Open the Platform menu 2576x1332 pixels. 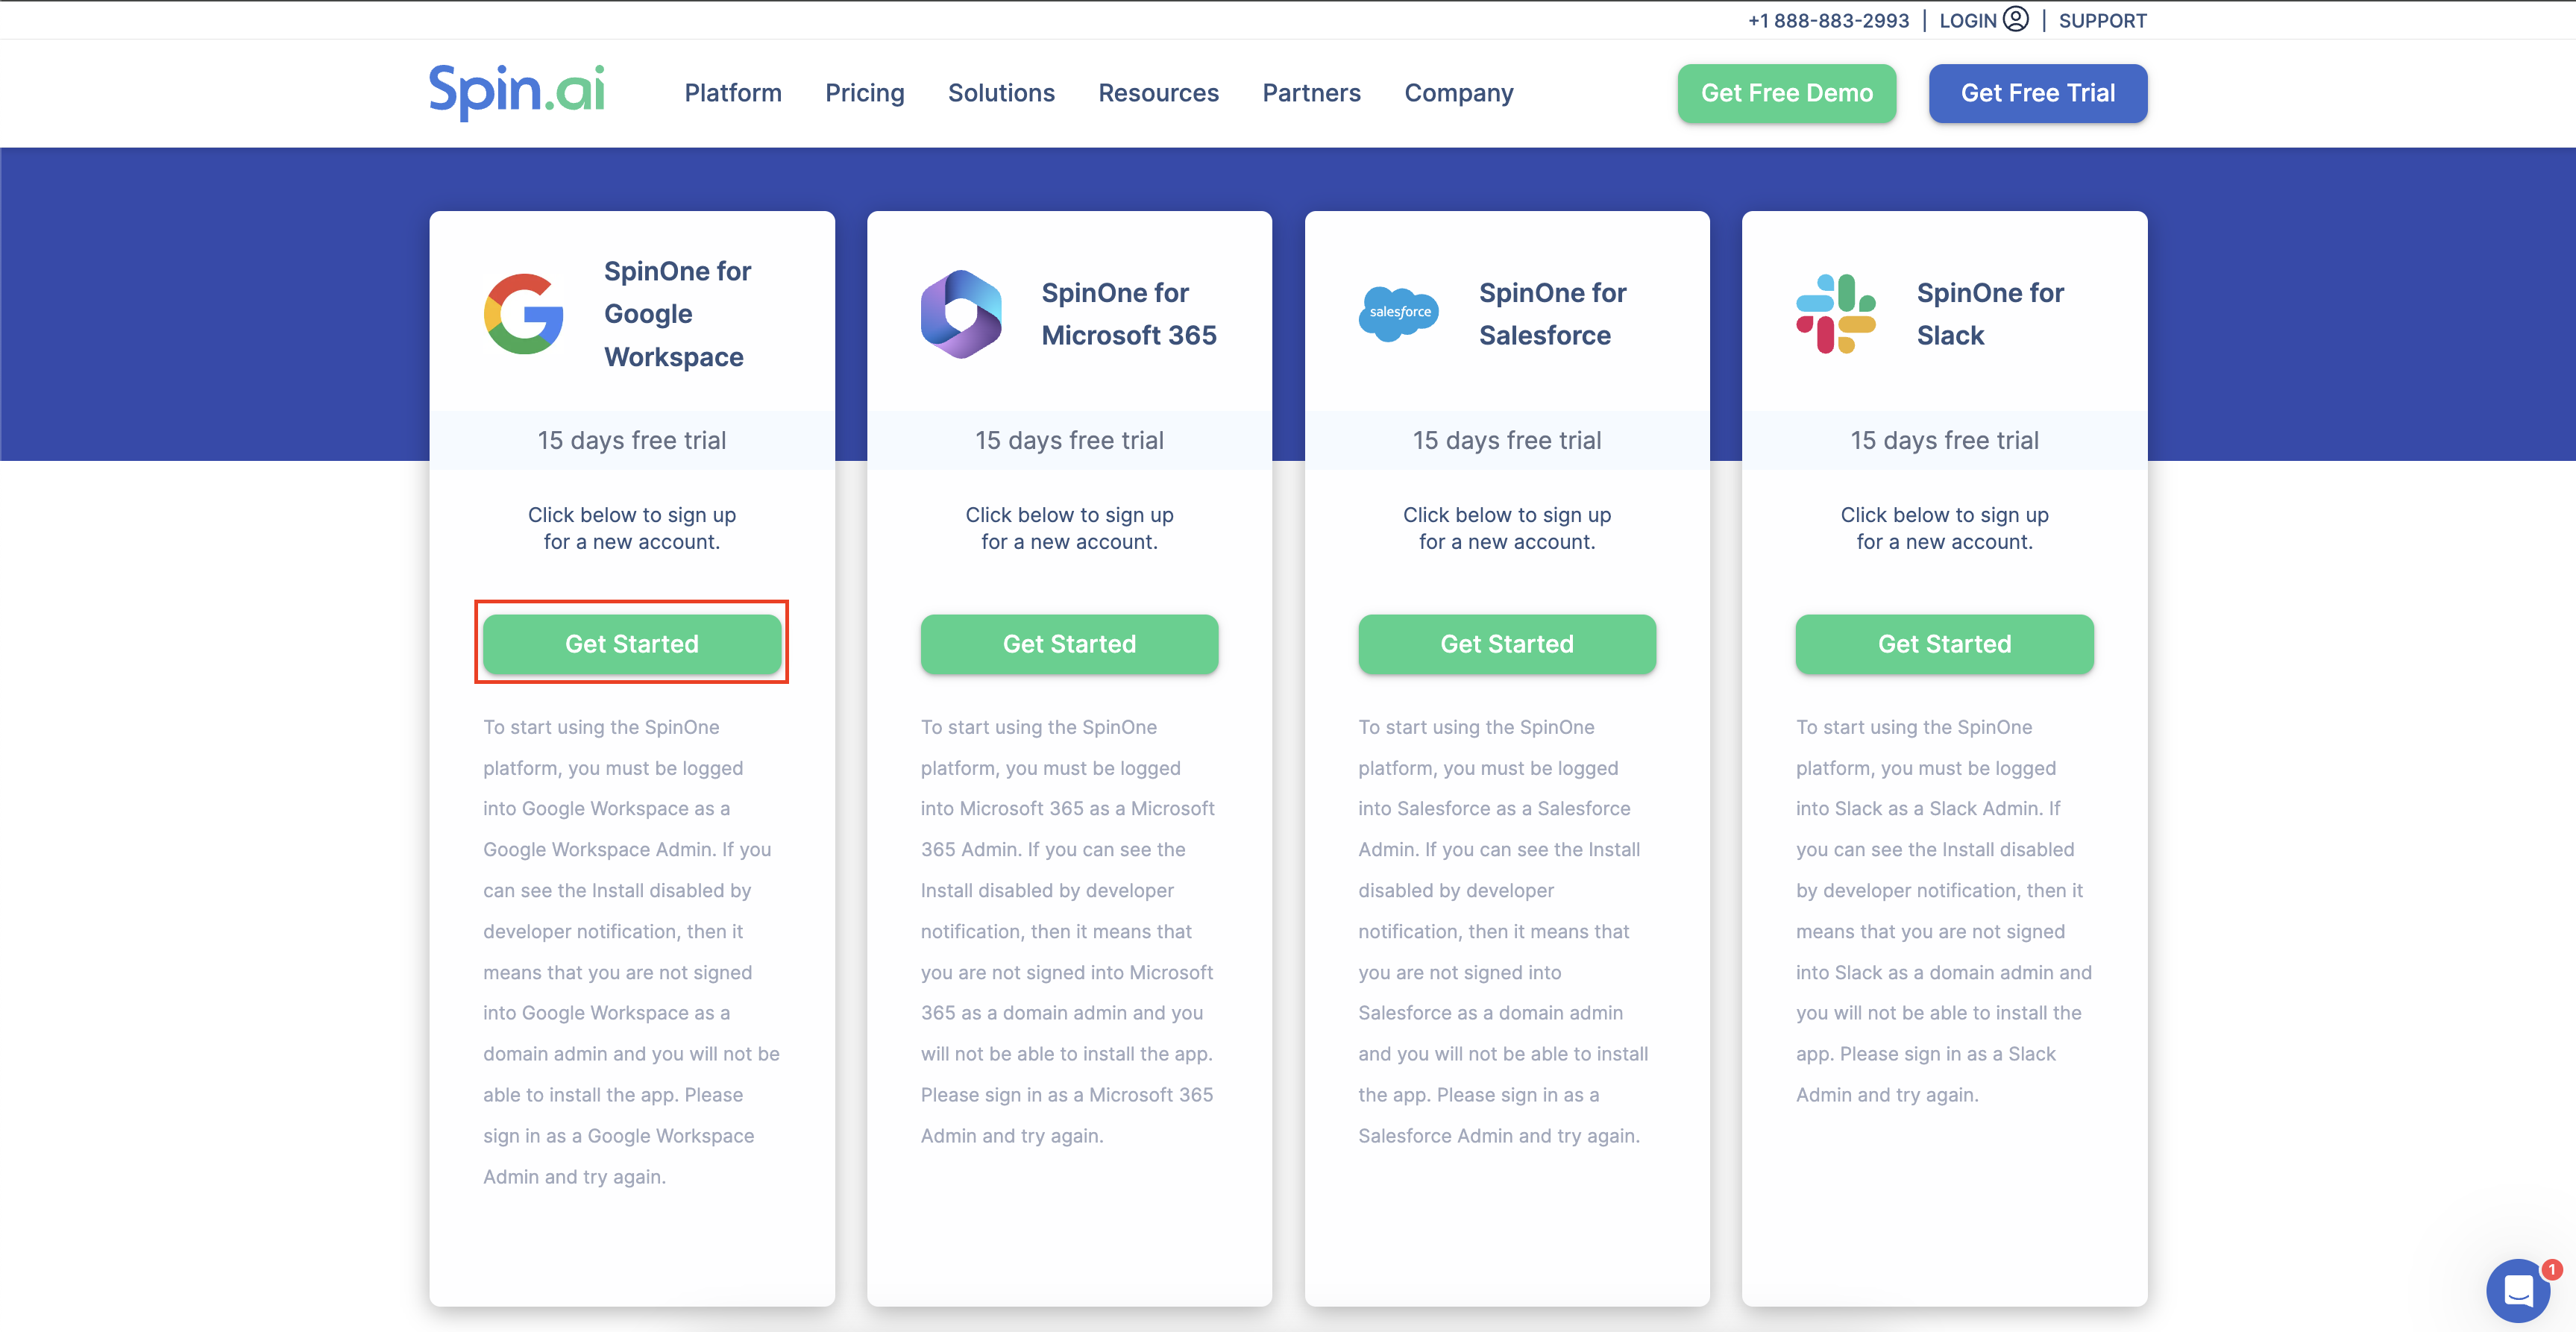point(732,93)
